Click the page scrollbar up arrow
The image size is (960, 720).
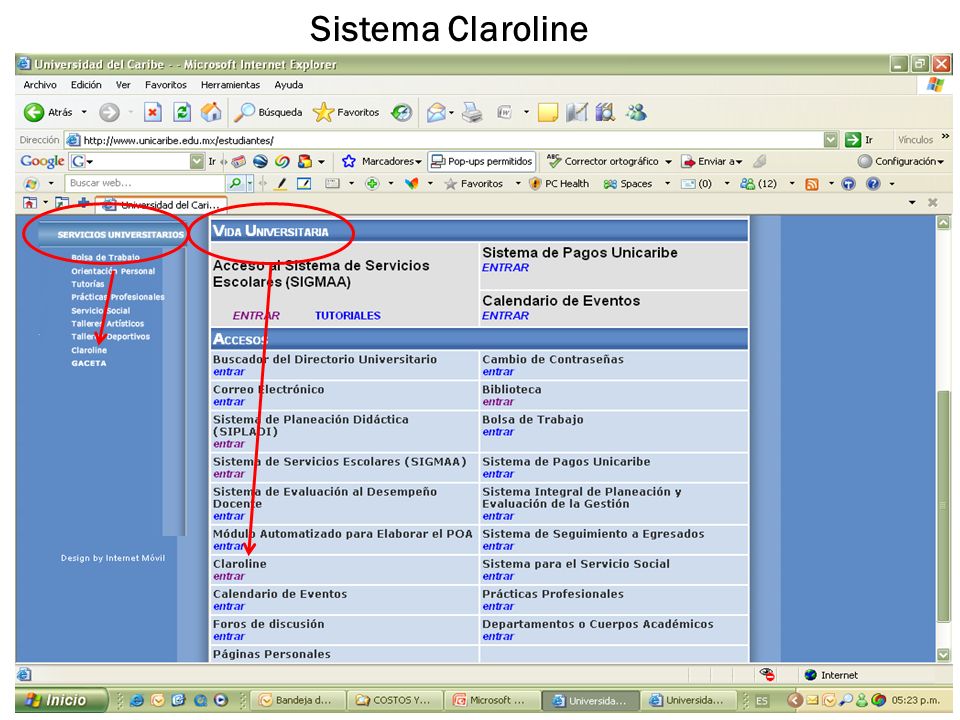943,223
